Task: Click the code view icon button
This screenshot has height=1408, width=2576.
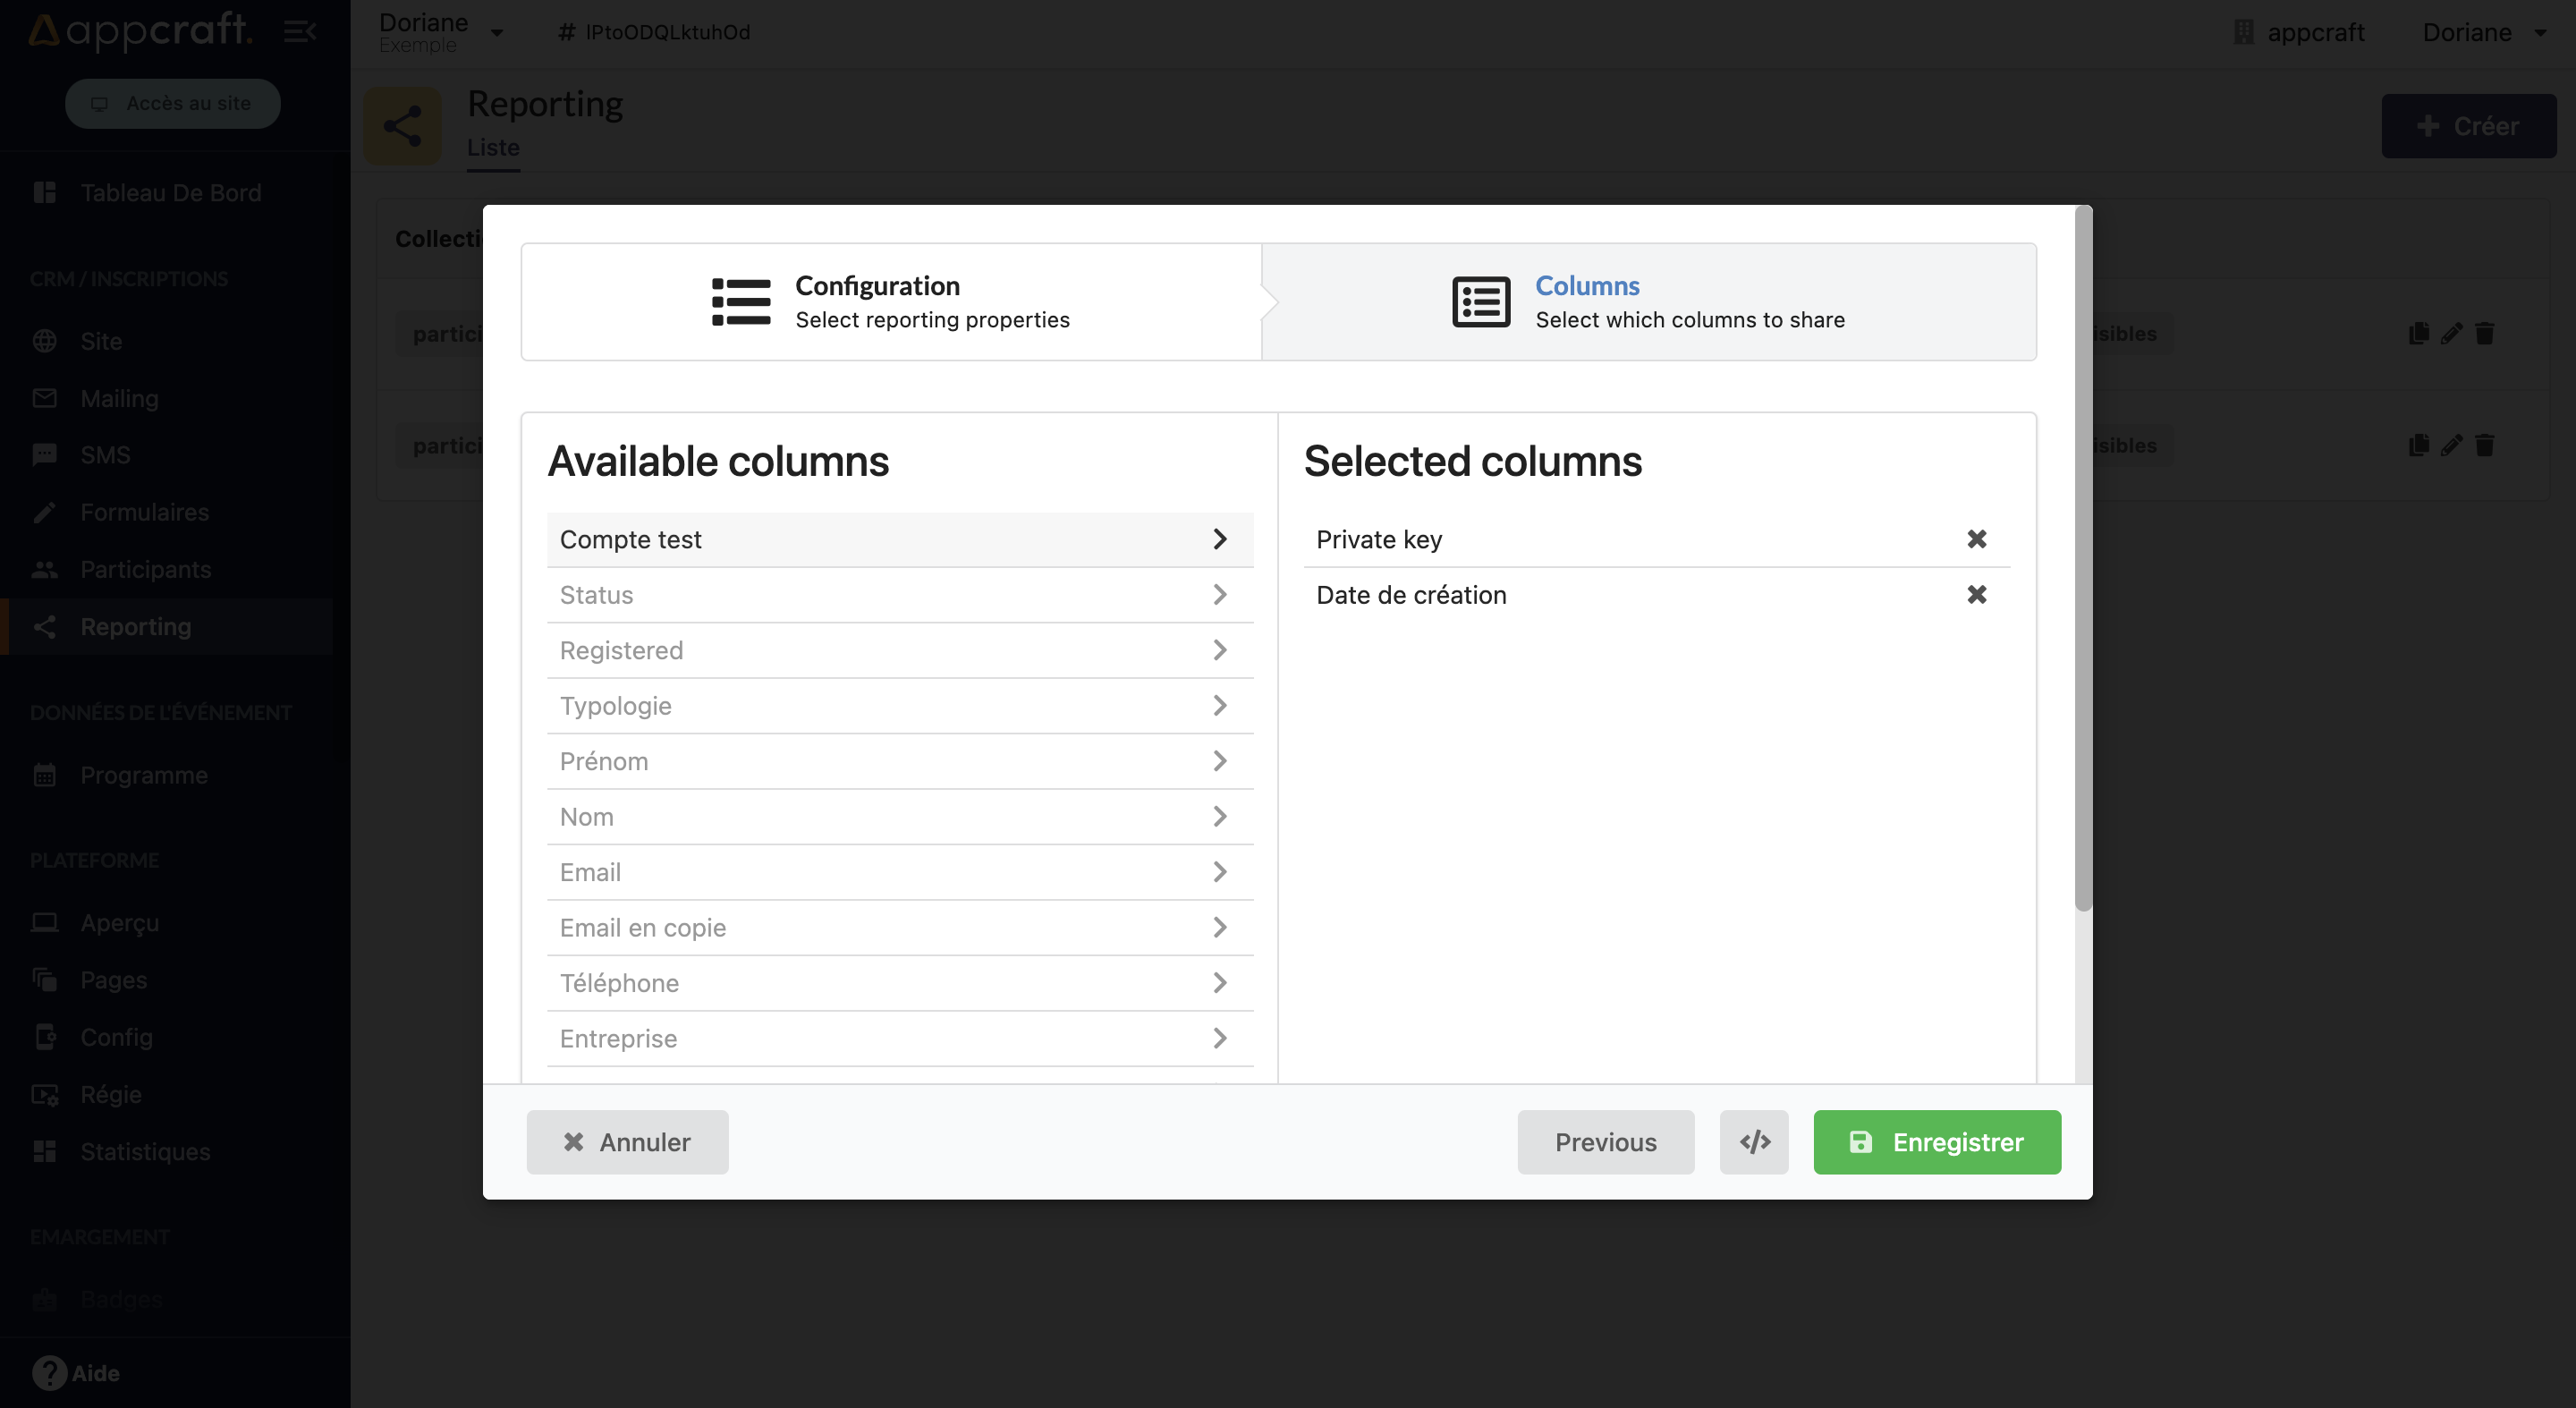Action: 1754,1142
